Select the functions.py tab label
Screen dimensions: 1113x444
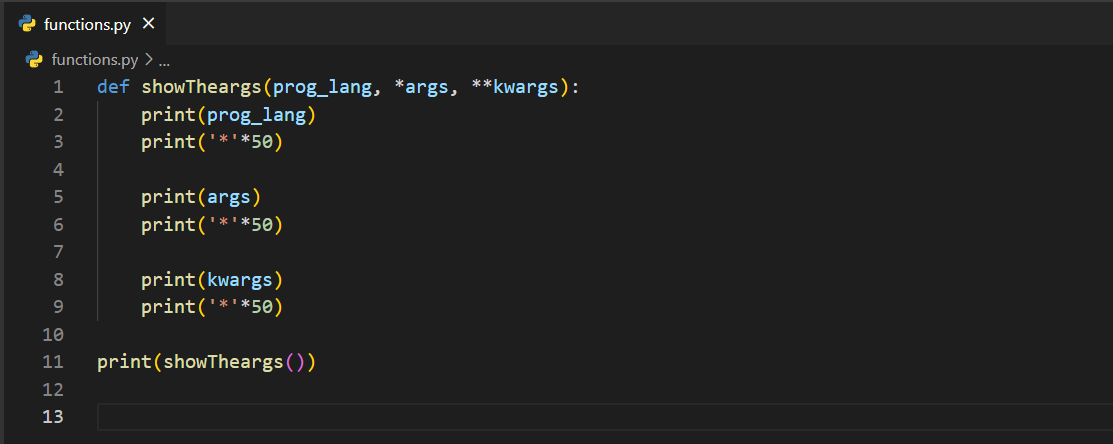[x=87, y=24]
